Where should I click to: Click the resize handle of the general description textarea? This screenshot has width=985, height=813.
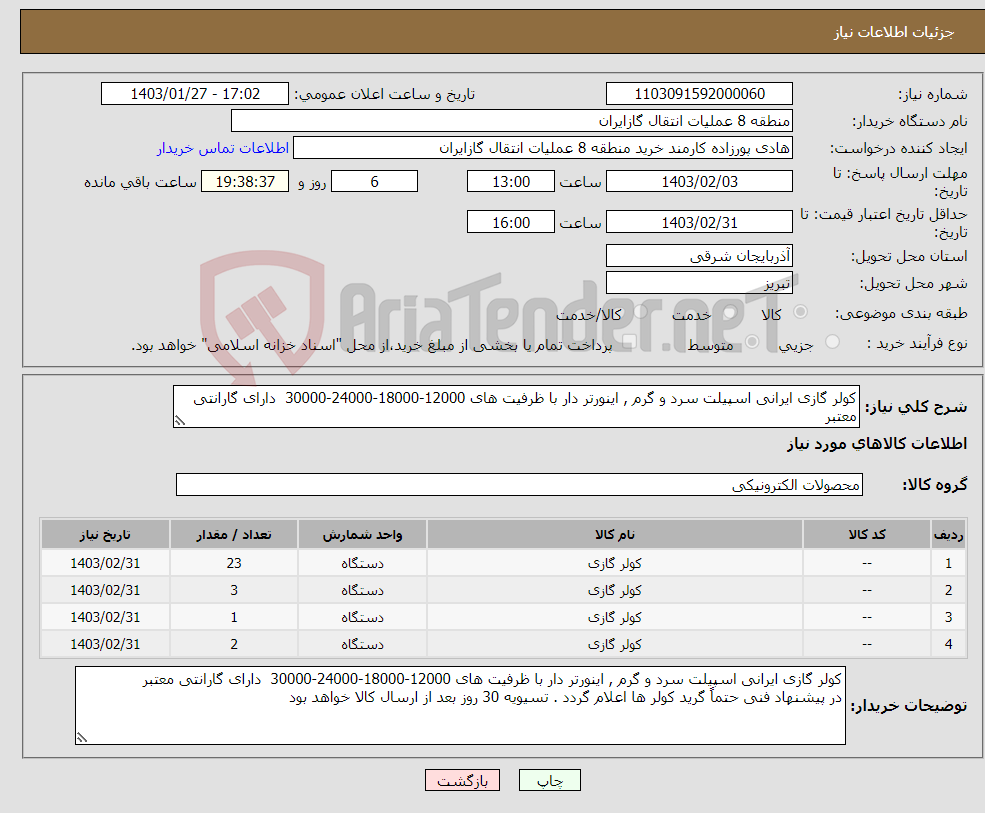pyautogui.click(x=180, y=421)
